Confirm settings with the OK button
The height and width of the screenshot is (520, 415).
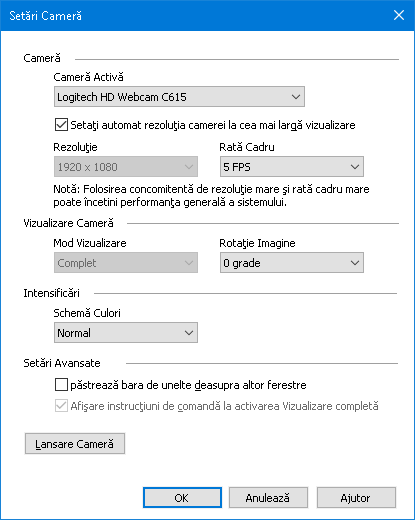click(182, 498)
